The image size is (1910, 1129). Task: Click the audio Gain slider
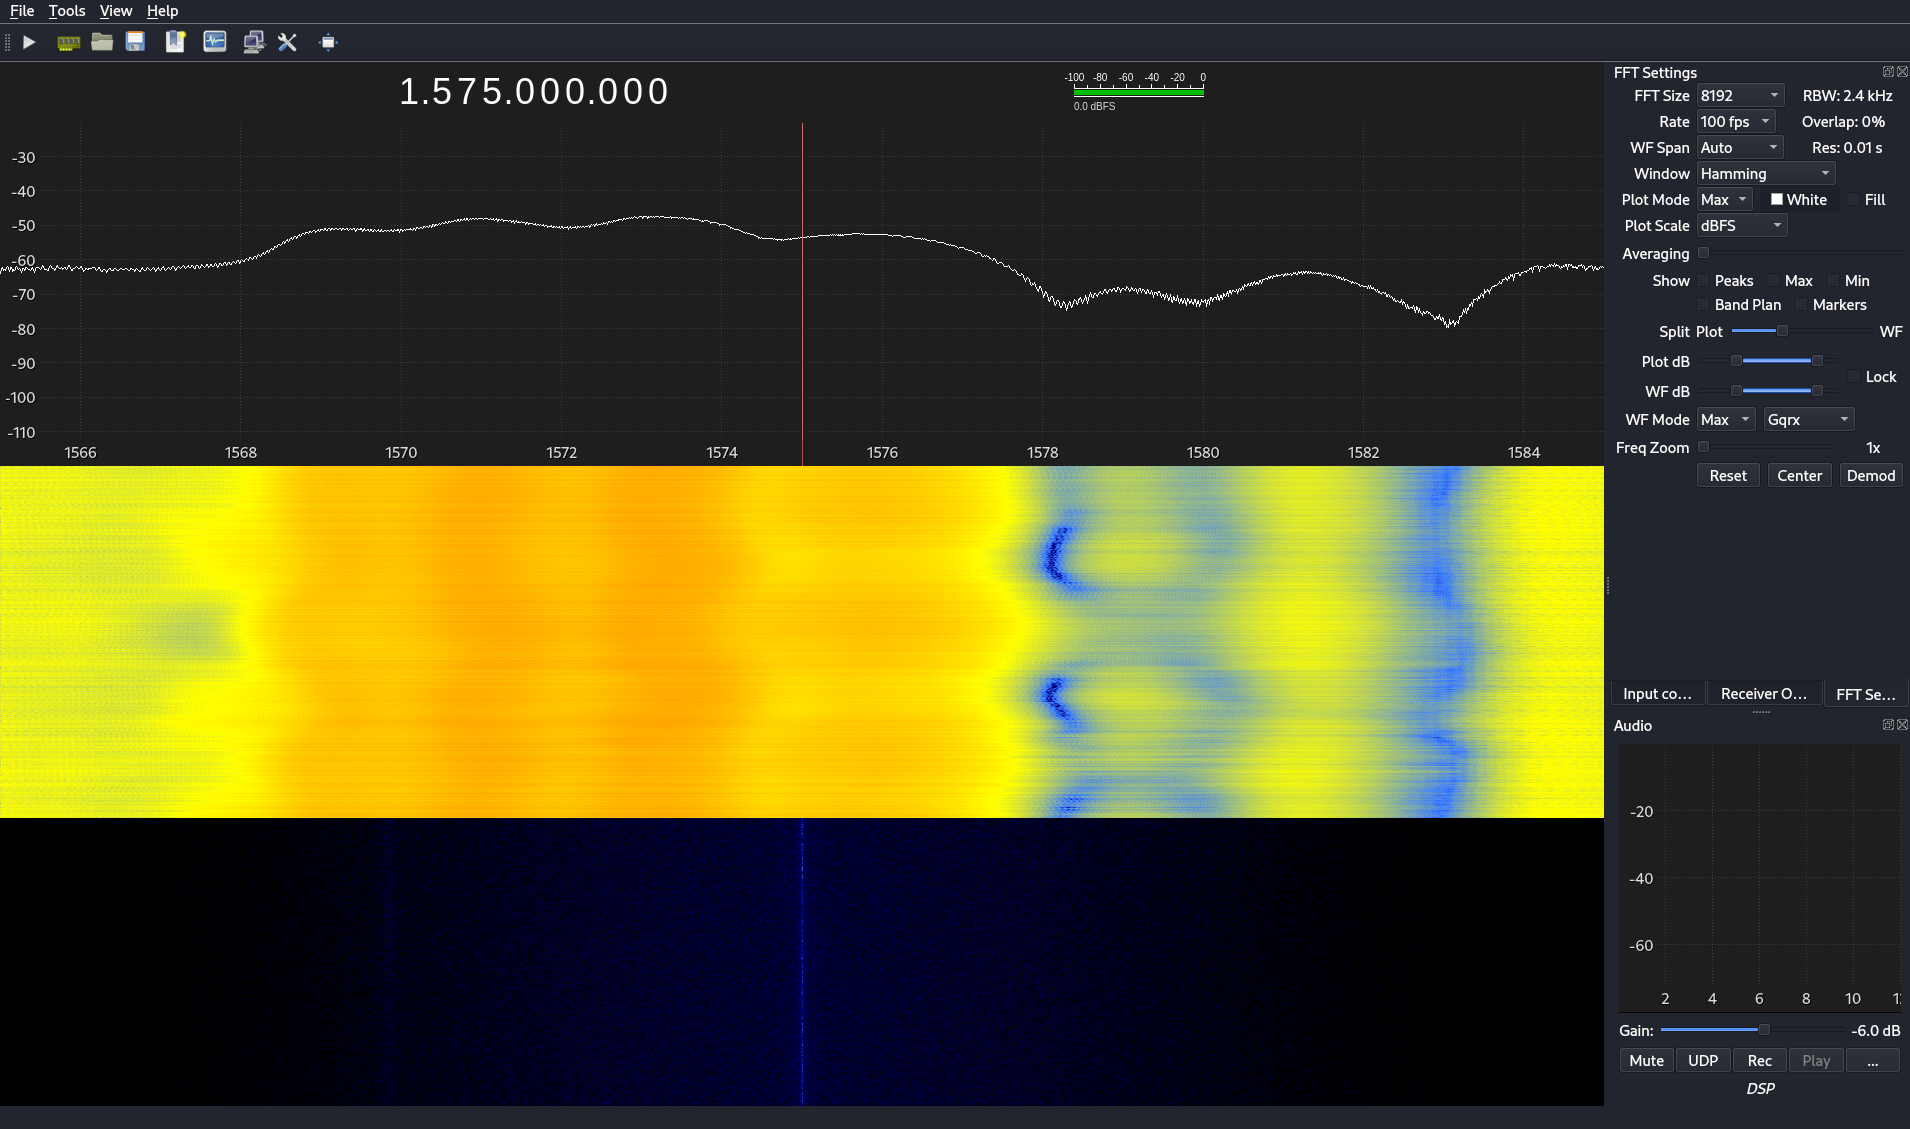point(1752,1030)
